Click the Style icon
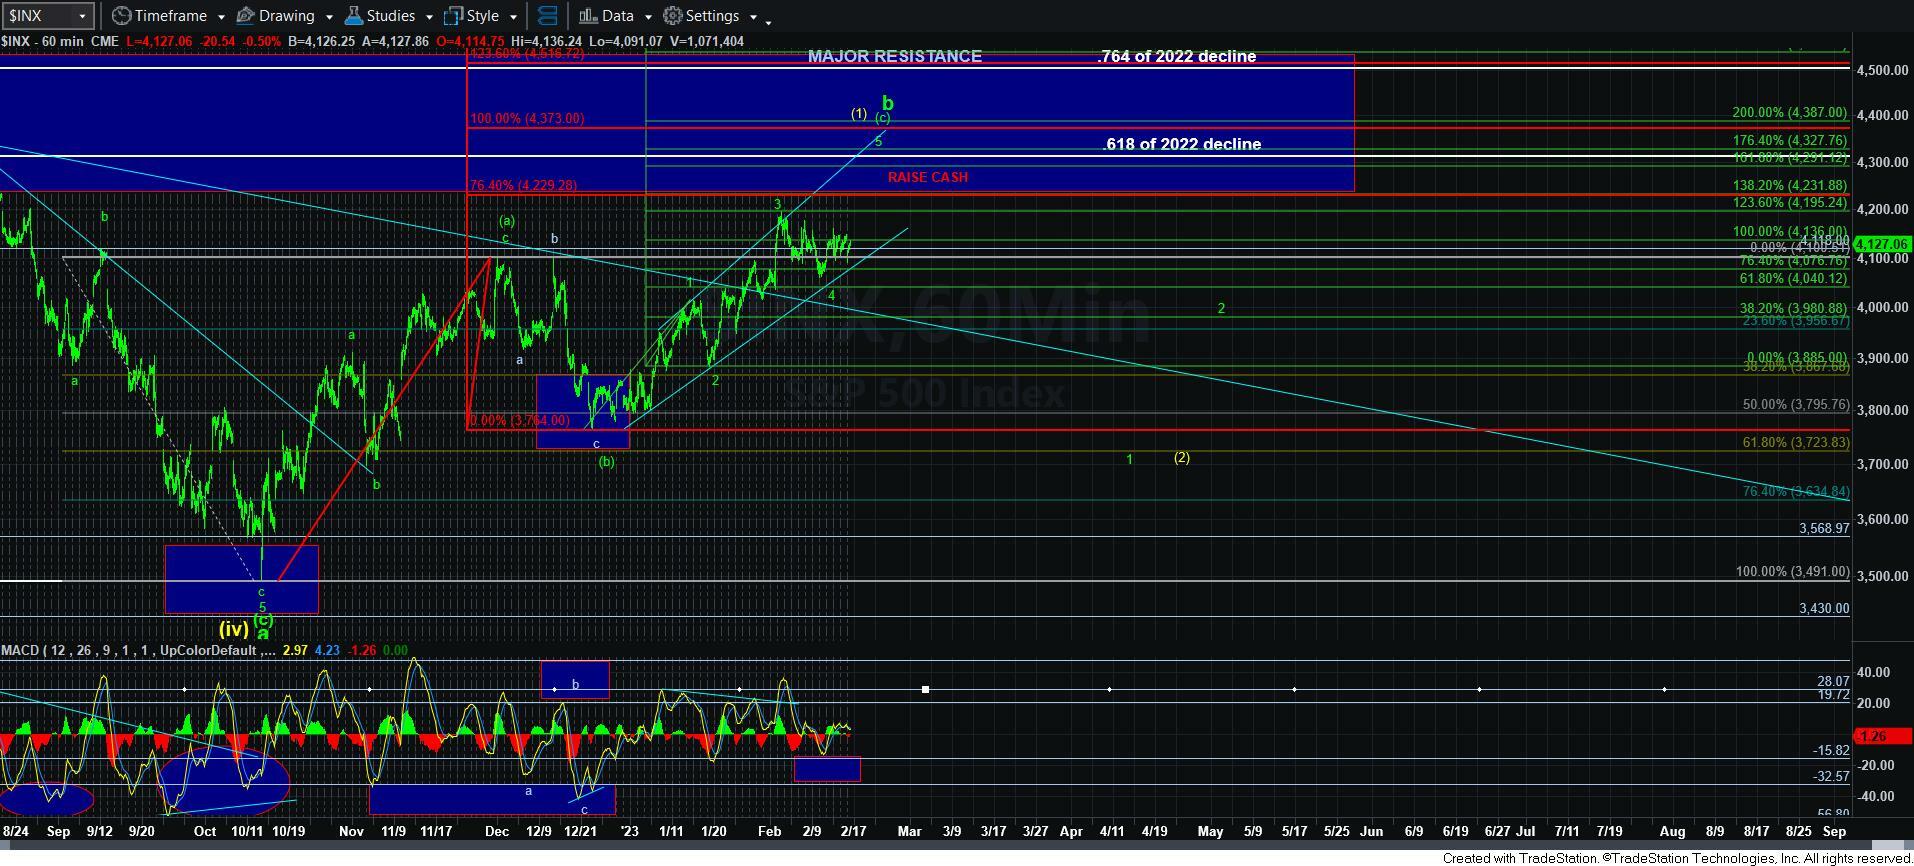The width and height of the screenshot is (1914, 866). coord(453,16)
